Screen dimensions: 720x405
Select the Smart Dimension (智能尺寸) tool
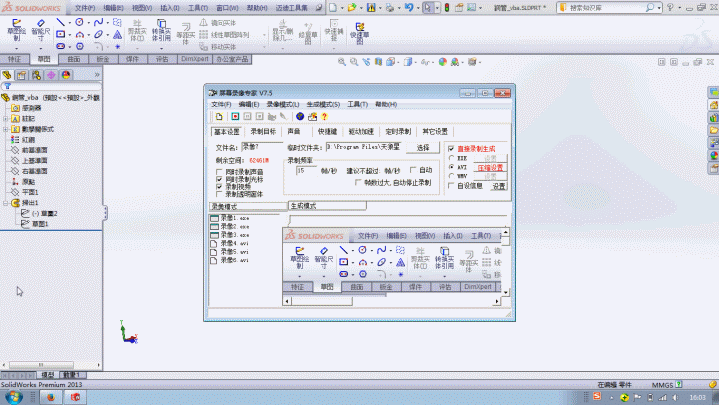[x=40, y=30]
